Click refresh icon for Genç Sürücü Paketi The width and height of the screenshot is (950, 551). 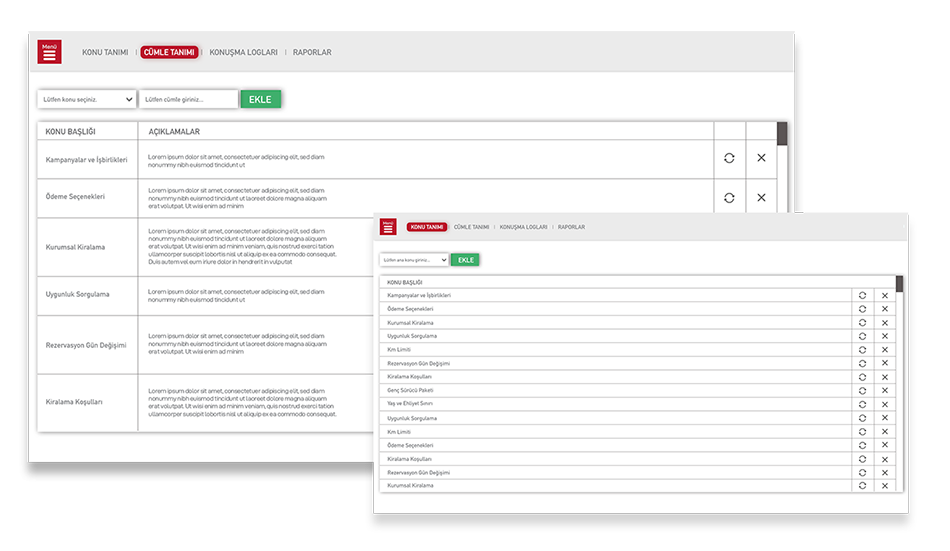click(861, 390)
